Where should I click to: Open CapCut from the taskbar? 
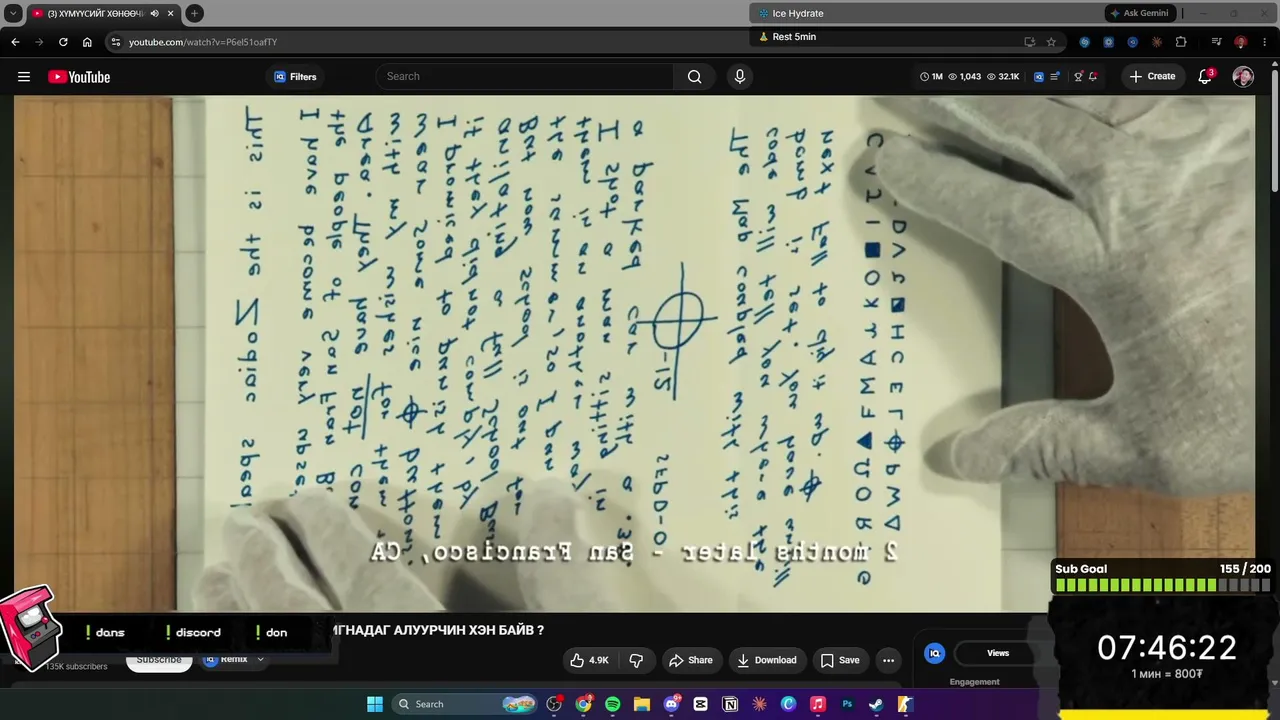[701, 704]
